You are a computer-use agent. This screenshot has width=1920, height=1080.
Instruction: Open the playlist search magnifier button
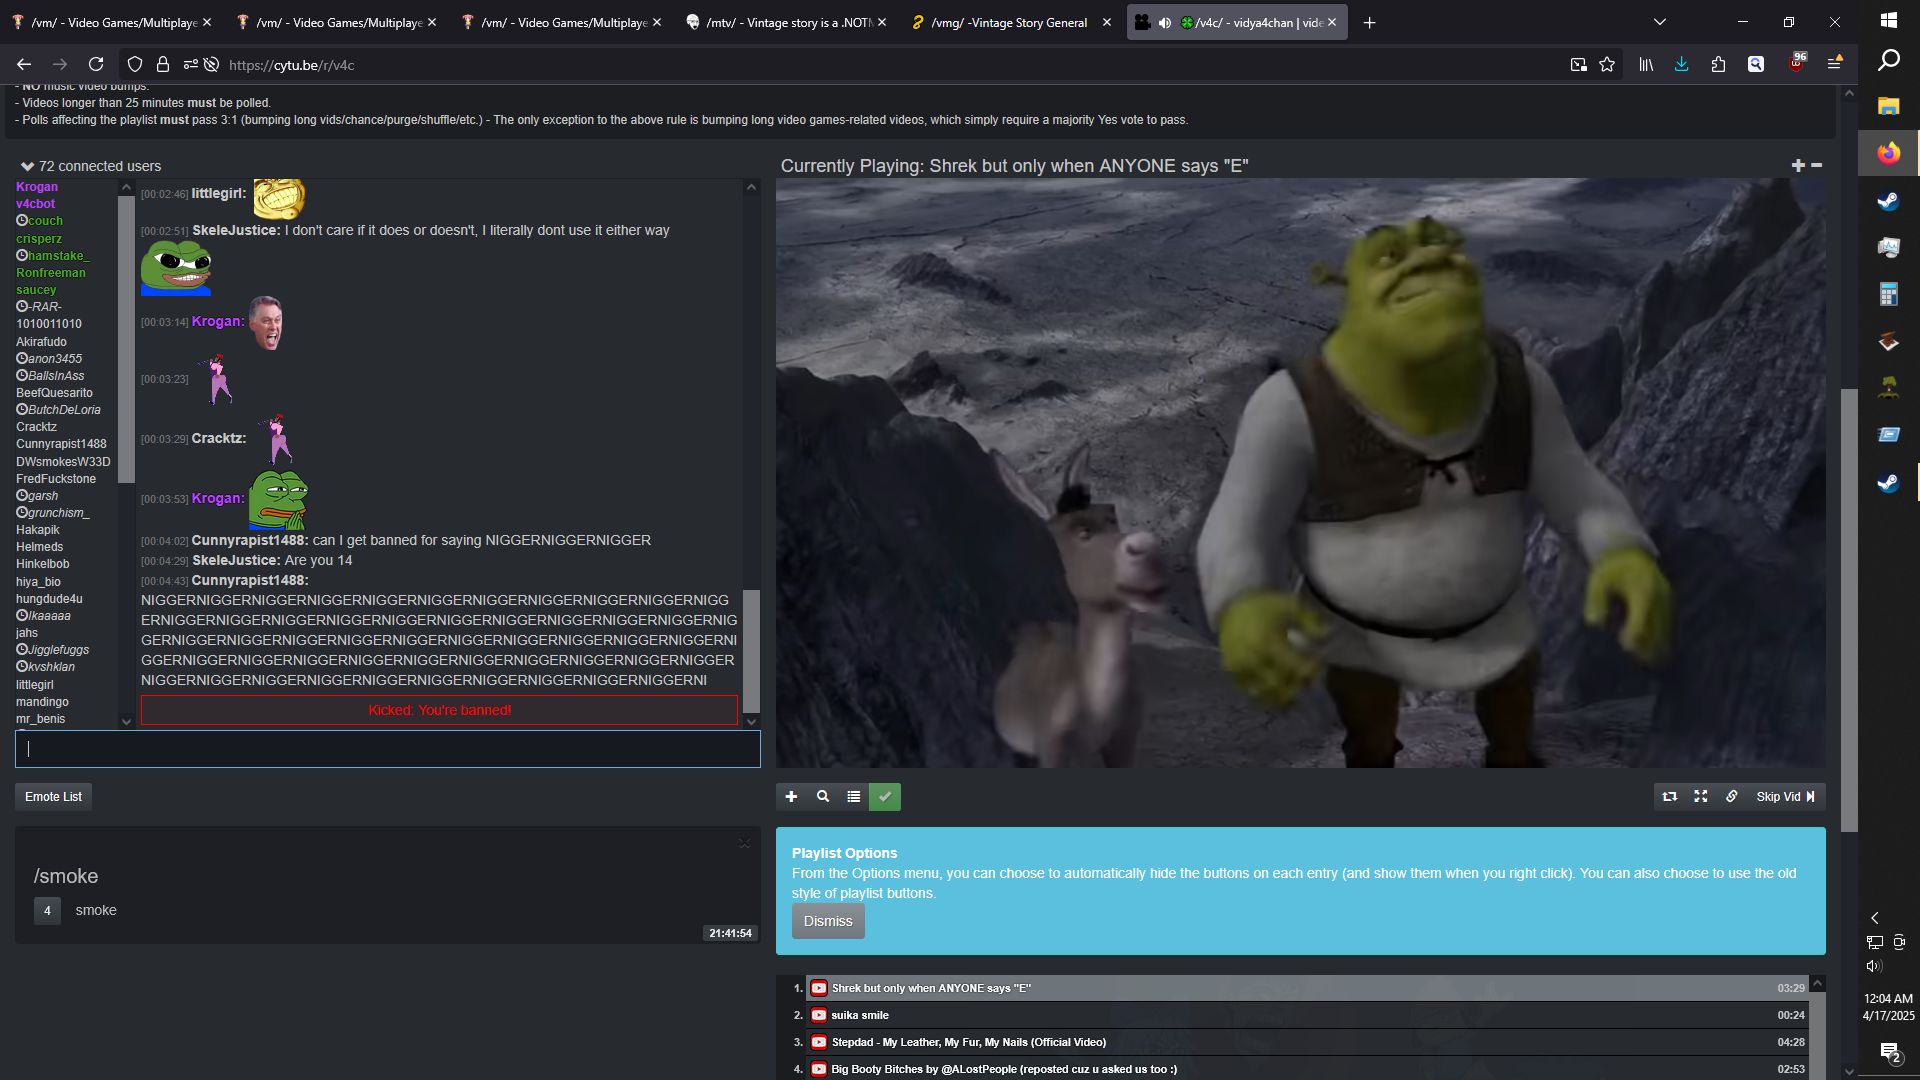[x=822, y=796]
